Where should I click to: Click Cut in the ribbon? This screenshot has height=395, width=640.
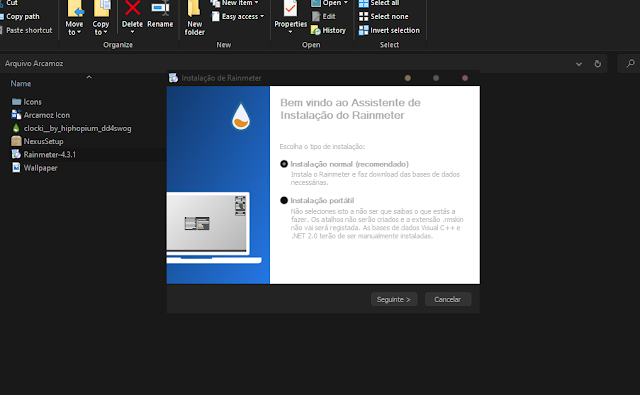pos(9,3)
